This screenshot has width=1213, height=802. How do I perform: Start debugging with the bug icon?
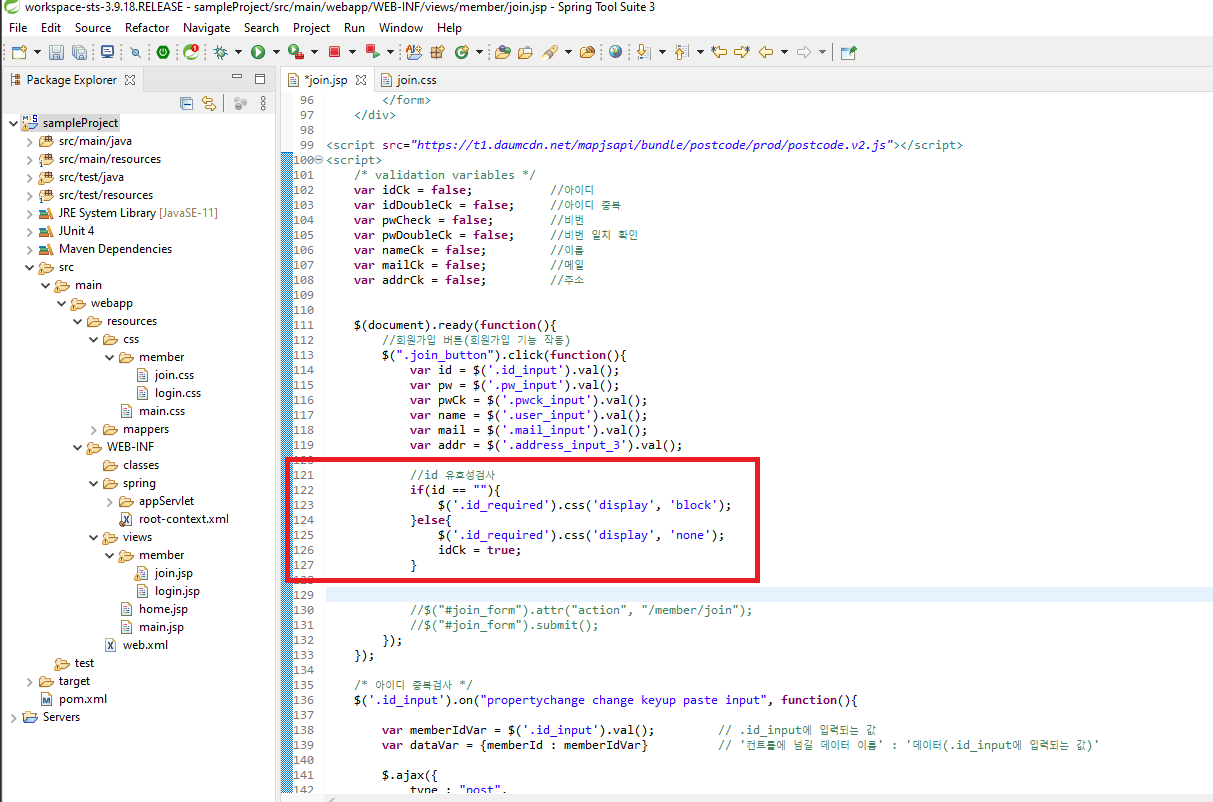click(219, 52)
